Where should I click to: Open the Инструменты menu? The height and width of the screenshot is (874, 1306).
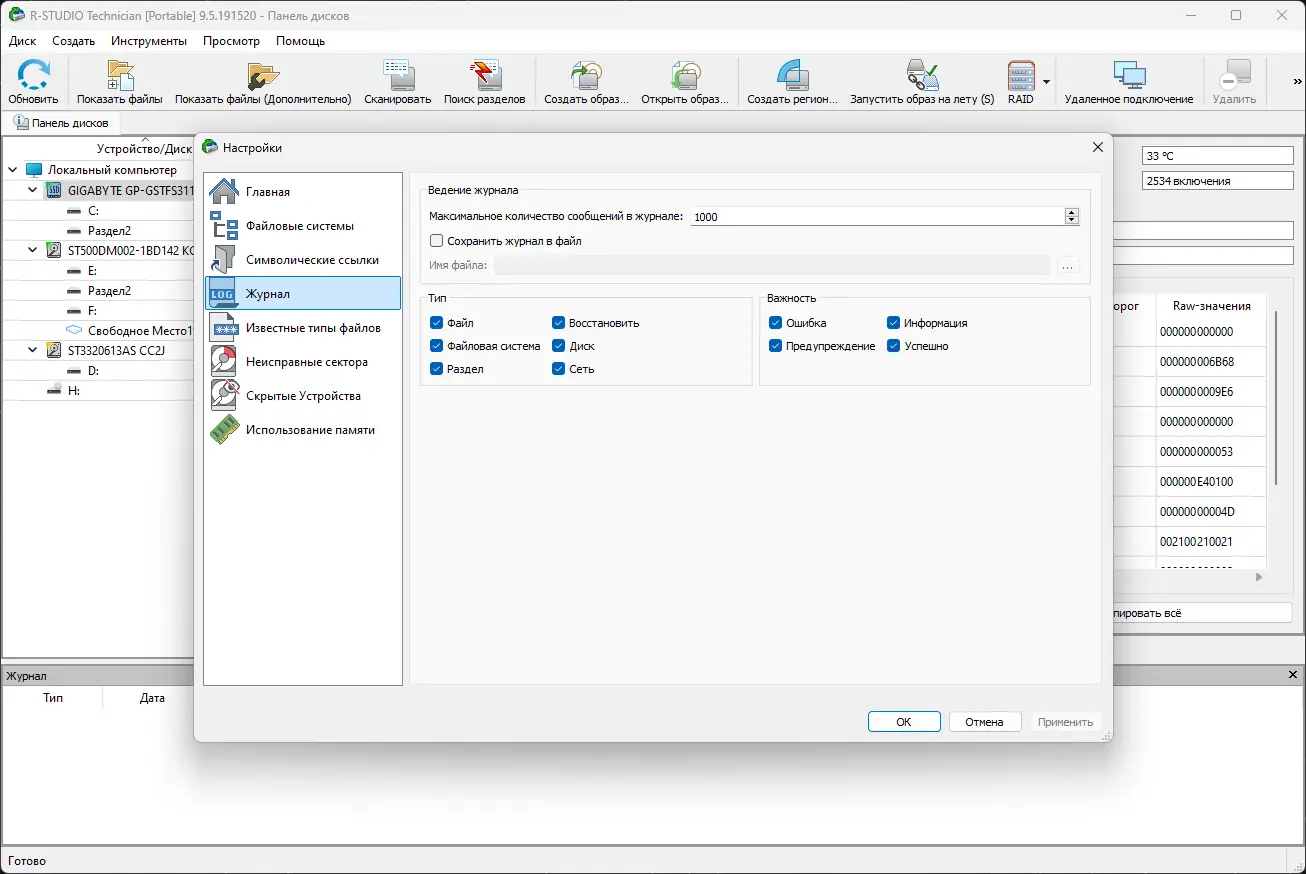pos(149,41)
